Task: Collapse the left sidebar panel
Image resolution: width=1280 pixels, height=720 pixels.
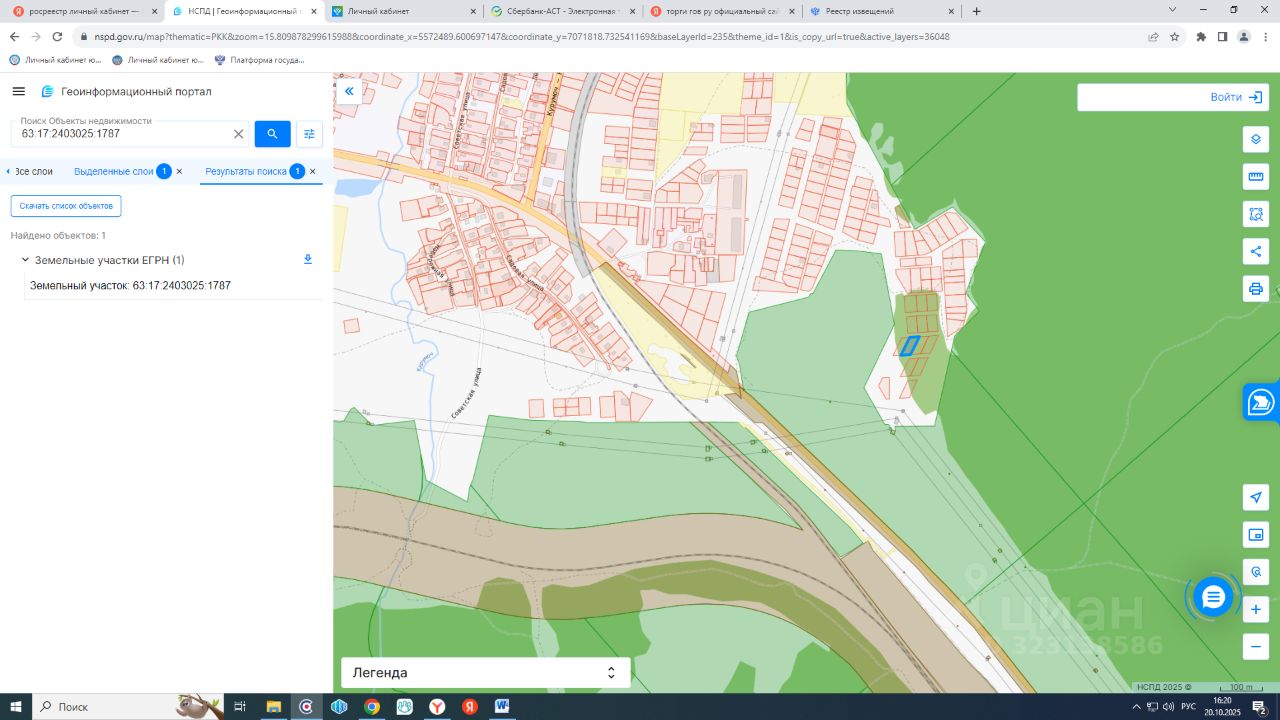Action: [x=349, y=92]
